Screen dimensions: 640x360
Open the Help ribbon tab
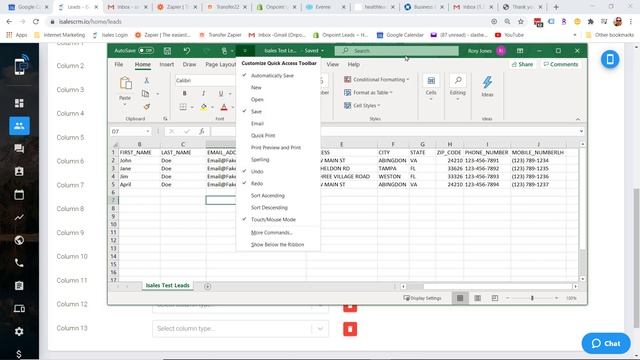[x=353, y=64]
